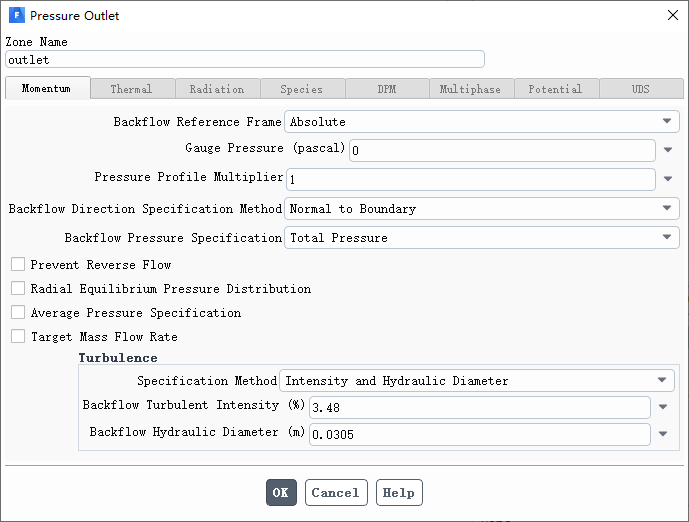The image size is (689, 522).
Task: Open the Multiphase tab
Action: pyautogui.click(x=471, y=89)
